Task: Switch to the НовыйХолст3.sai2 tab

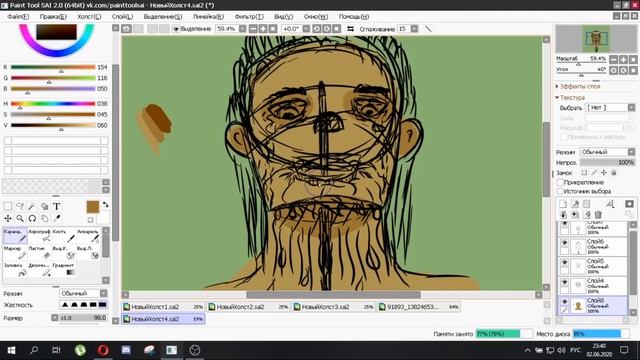Action: coord(333,307)
